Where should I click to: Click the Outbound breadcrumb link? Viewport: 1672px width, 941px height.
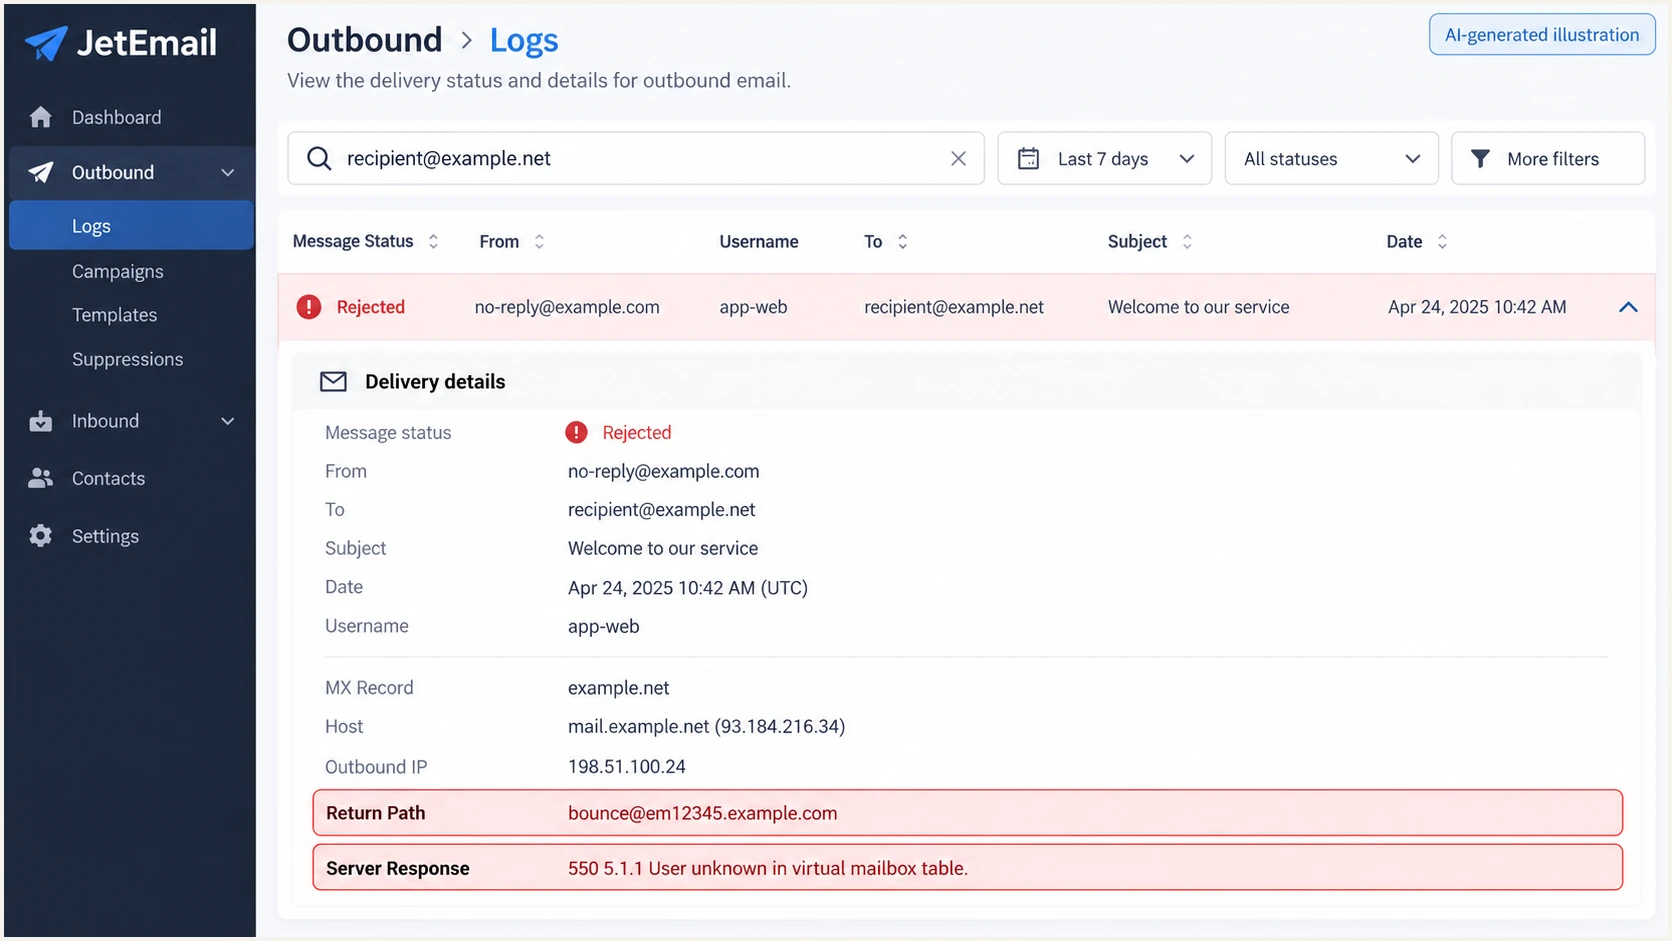coord(364,40)
